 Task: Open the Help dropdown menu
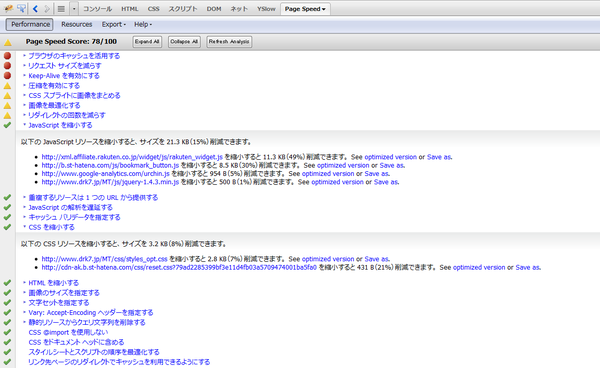coord(143,24)
